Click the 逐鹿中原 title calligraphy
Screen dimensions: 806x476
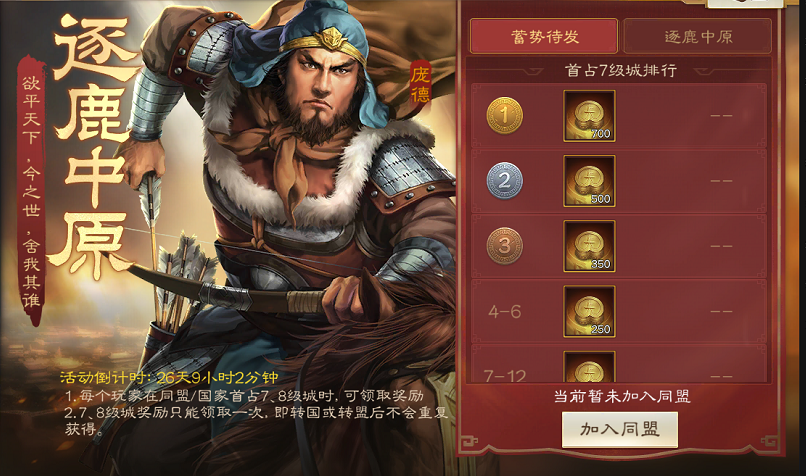93,147
